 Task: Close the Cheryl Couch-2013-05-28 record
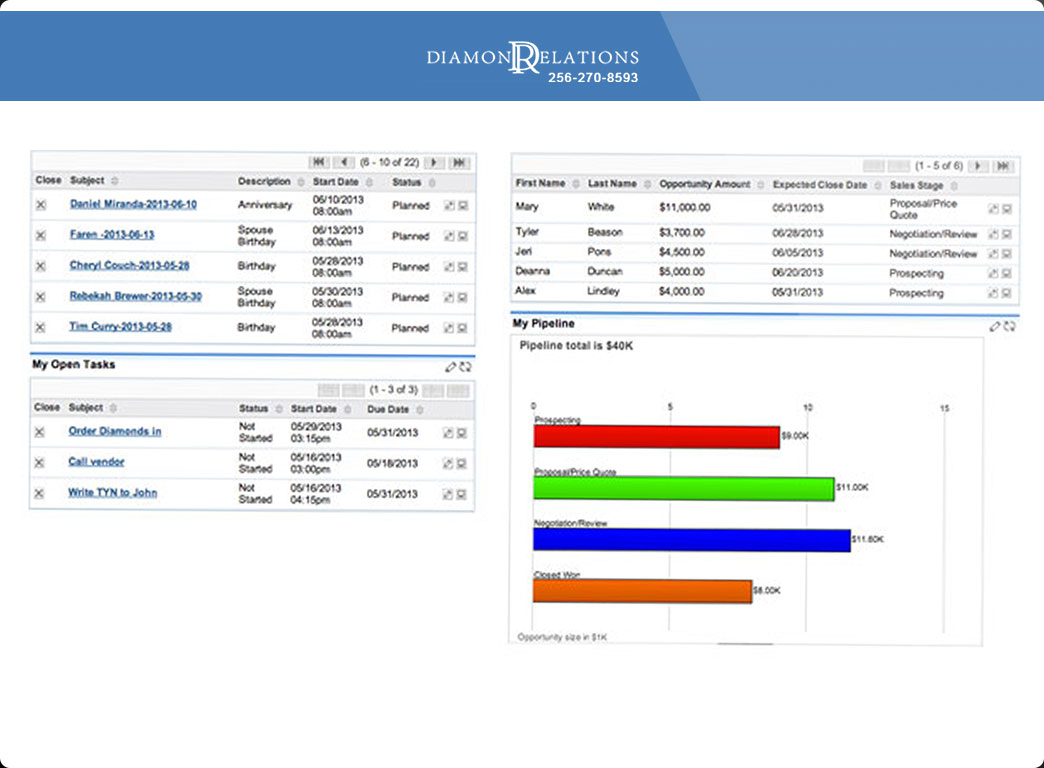(41, 266)
